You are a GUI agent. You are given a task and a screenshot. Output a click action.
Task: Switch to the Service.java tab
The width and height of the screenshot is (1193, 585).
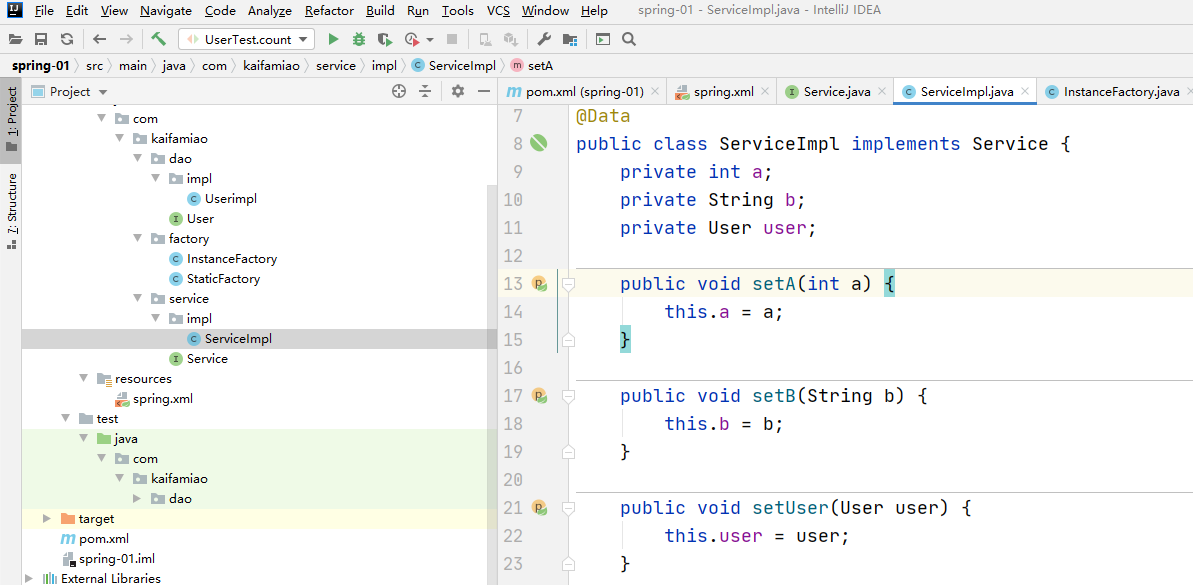click(x=837, y=91)
